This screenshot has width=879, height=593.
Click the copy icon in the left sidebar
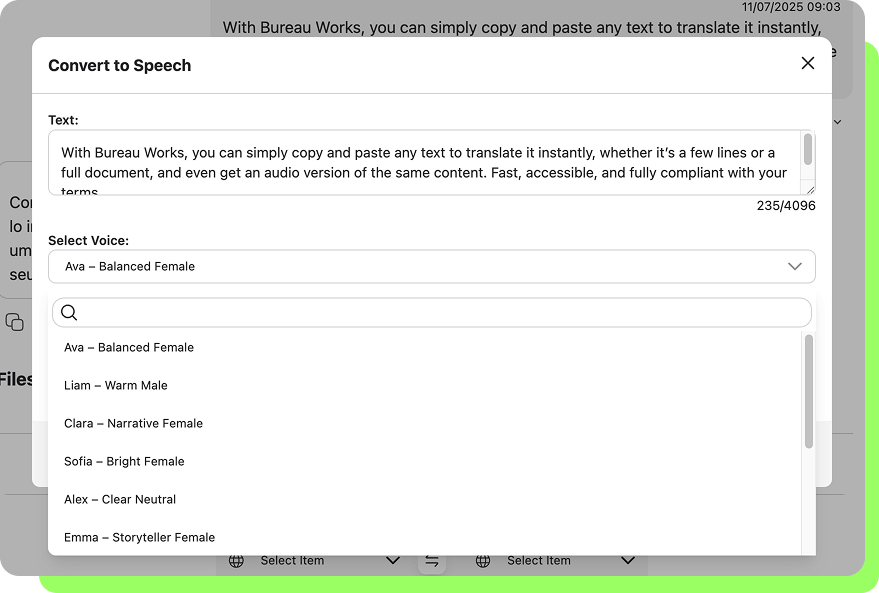point(13,323)
